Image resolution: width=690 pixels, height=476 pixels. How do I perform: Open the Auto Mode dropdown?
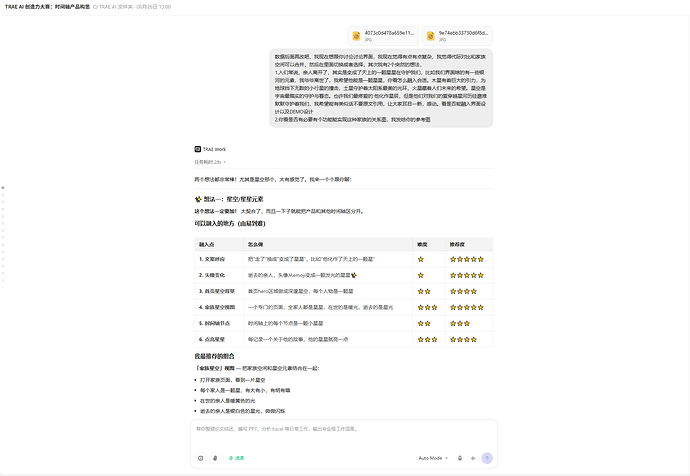click(x=433, y=458)
